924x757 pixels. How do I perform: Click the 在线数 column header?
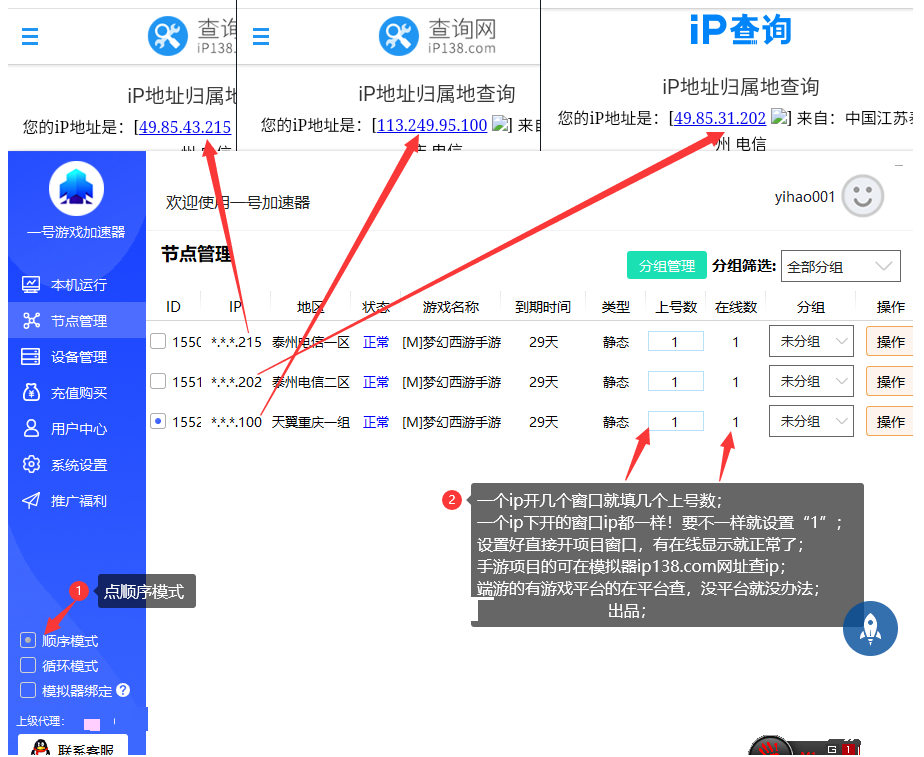735,306
